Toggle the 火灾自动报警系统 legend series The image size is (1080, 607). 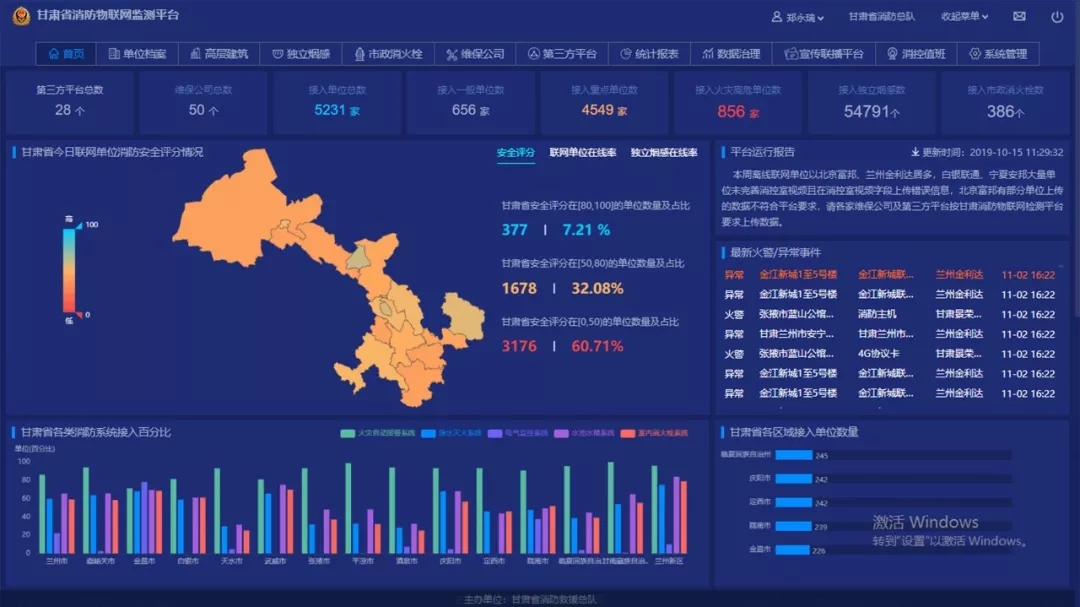378,433
